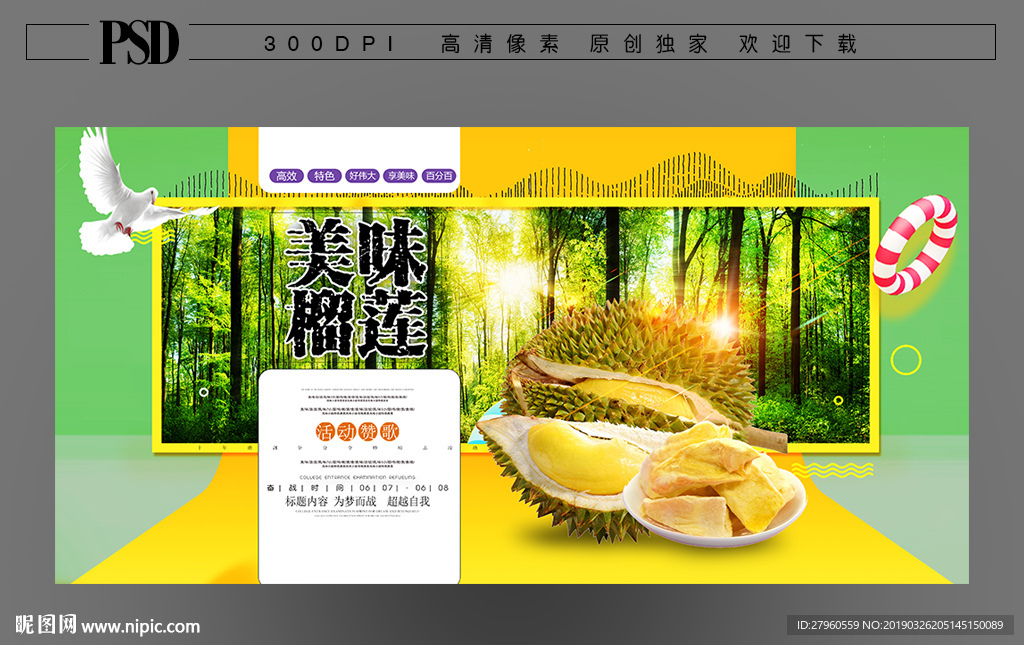Click the 欢迎下载 header text

coord(798,43)
